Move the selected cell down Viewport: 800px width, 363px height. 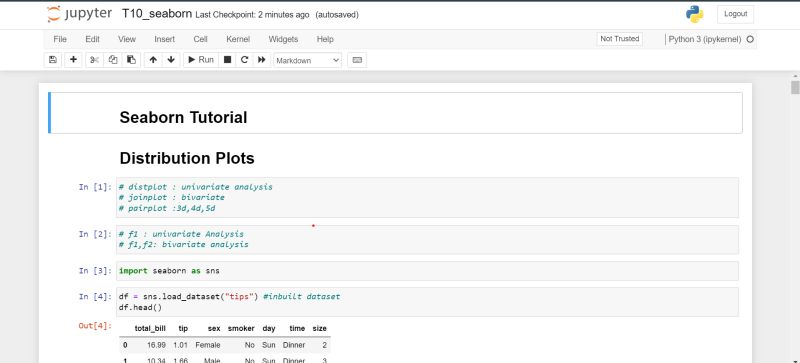click(171, 60)
